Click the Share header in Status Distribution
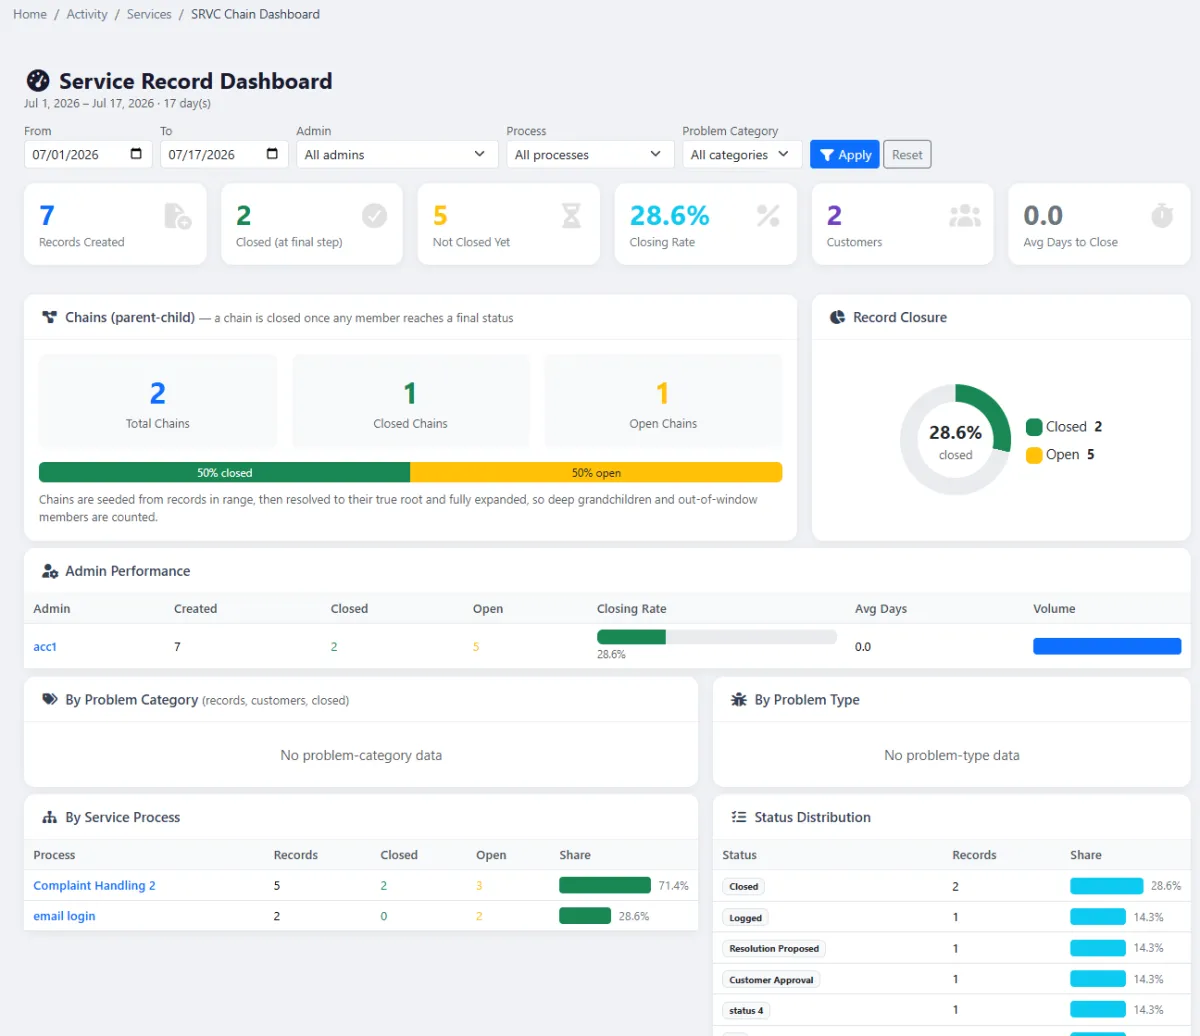 [1086, 855]
